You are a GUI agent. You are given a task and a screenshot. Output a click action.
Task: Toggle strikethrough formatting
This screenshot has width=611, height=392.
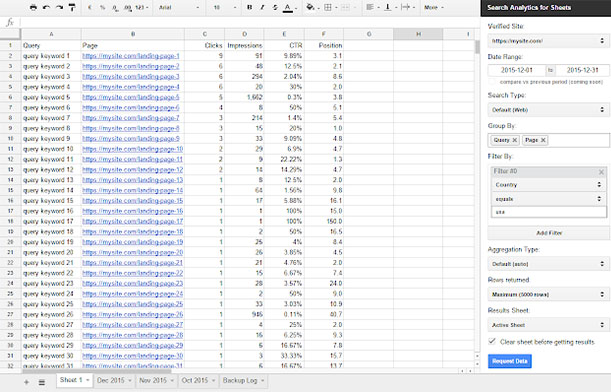(x=275, y=7)
